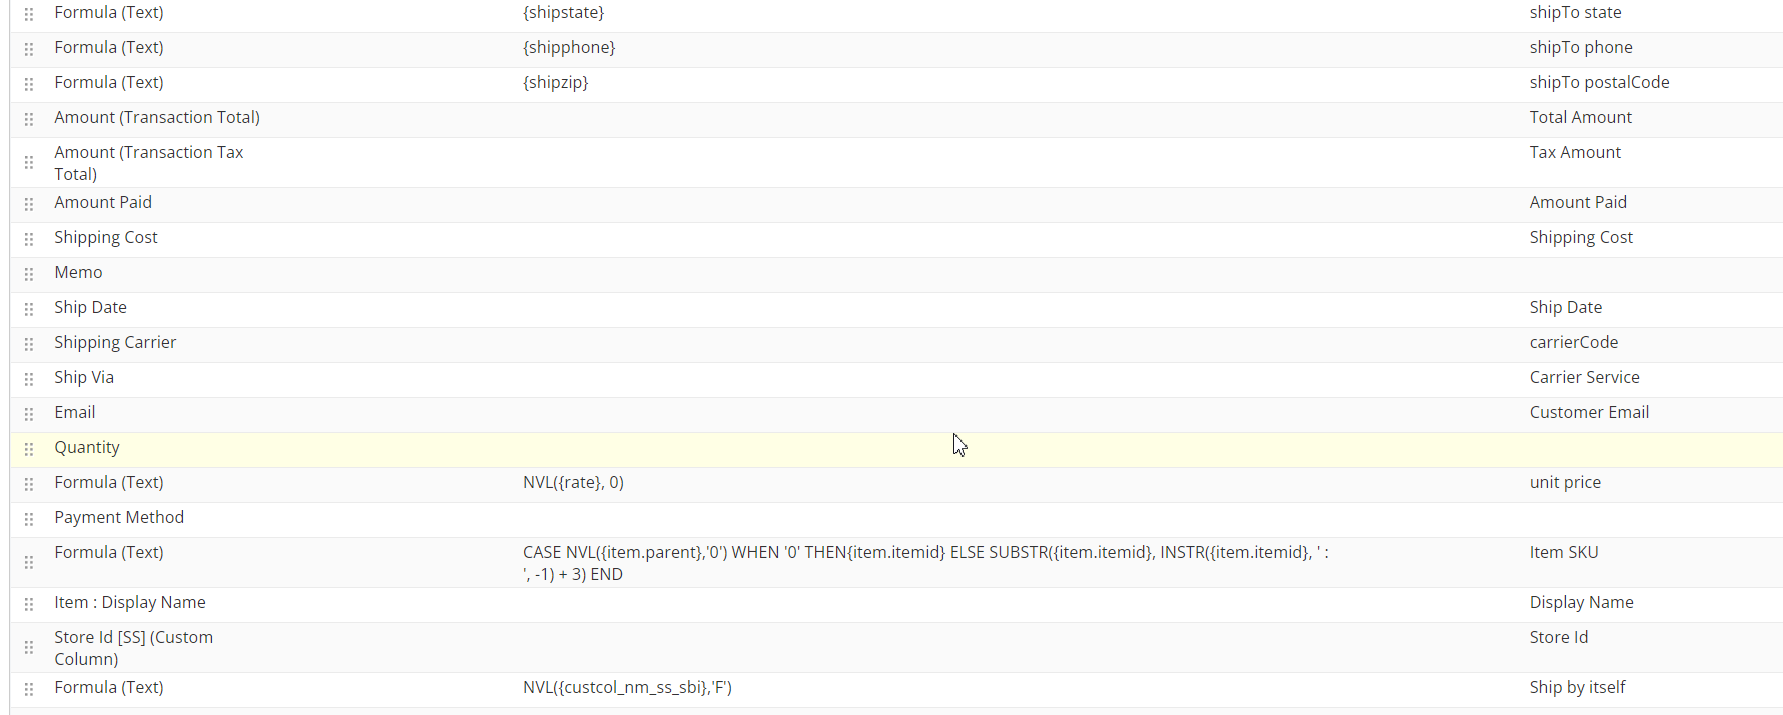Click the 'Shipping Carrier' field name
The height and width of the screenshot is (715, 1783).
115,343
